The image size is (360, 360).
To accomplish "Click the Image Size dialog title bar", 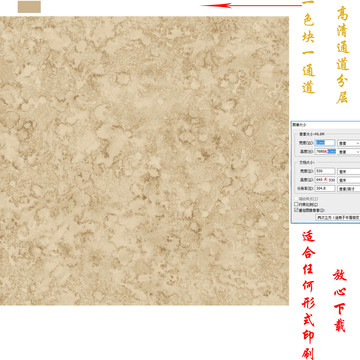I will point(326,124).
